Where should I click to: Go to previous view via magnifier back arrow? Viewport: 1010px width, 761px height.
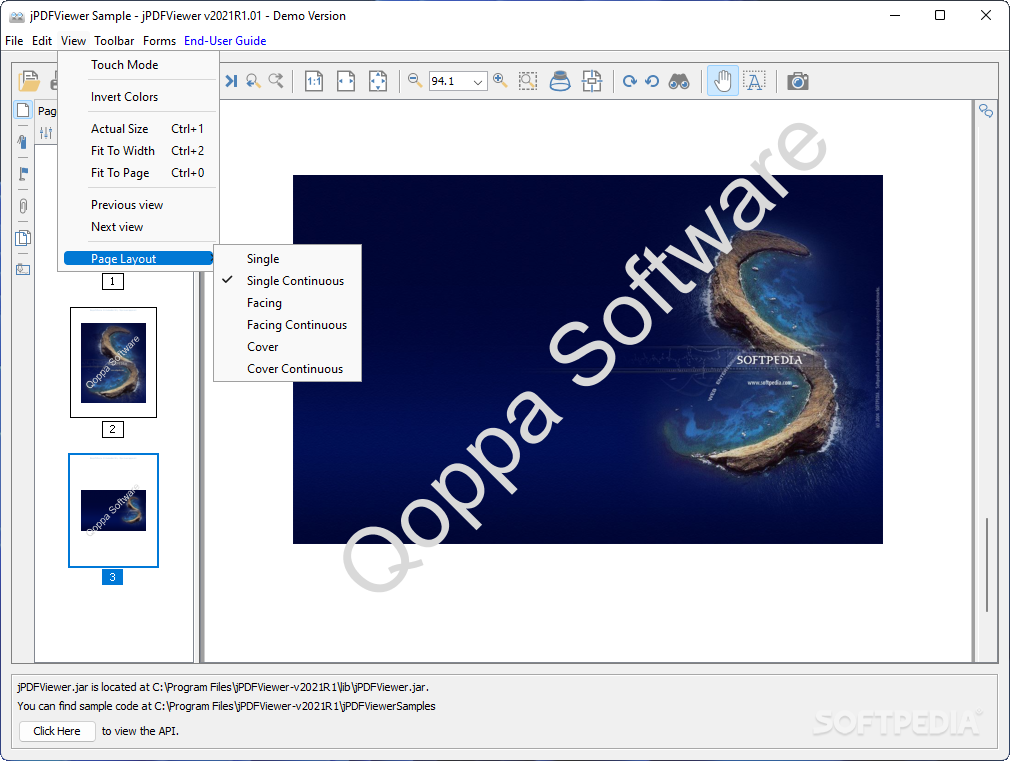[253, 81]
